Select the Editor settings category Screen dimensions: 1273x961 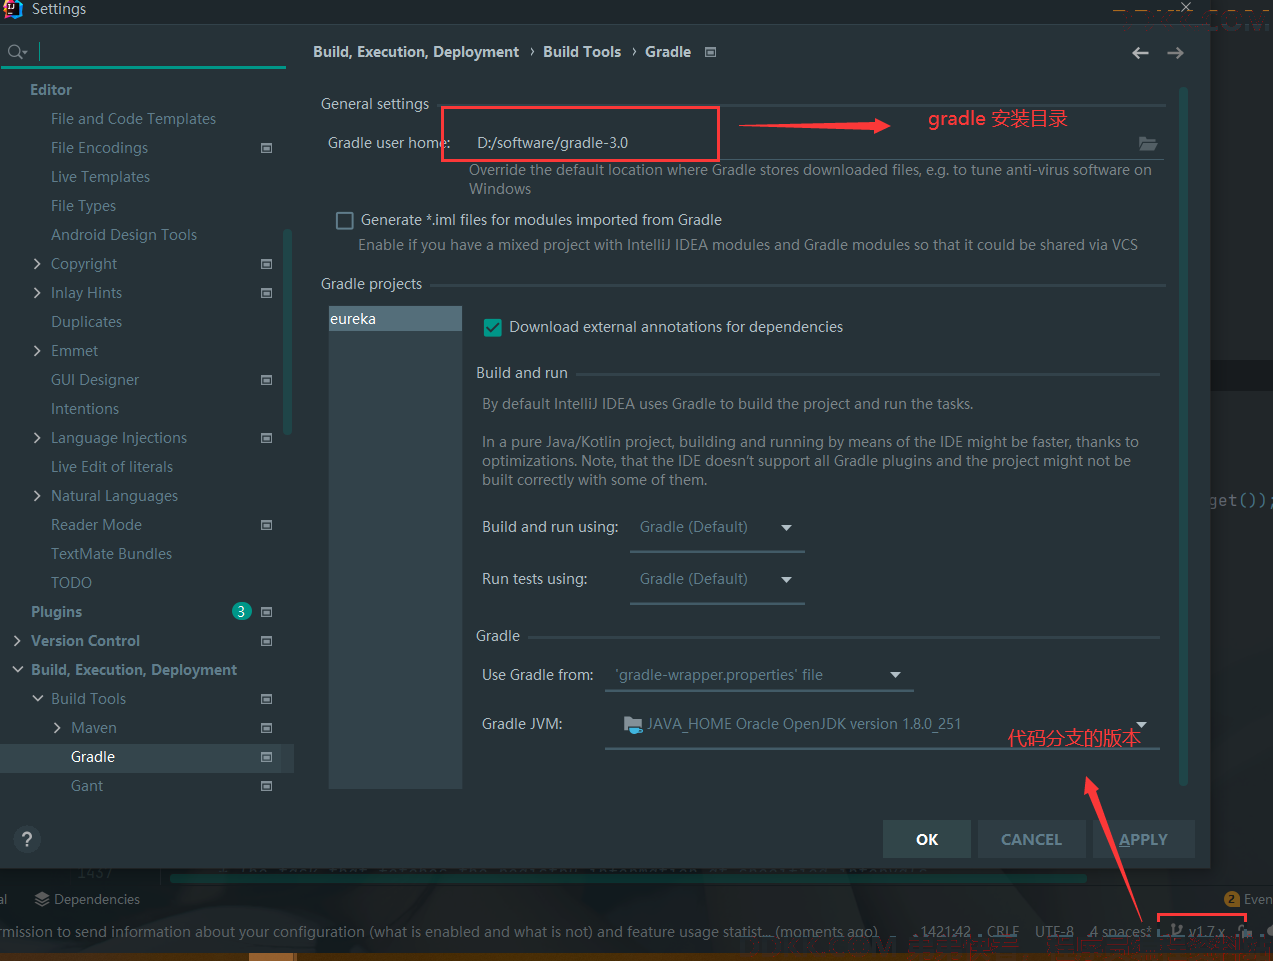(51, 90)
